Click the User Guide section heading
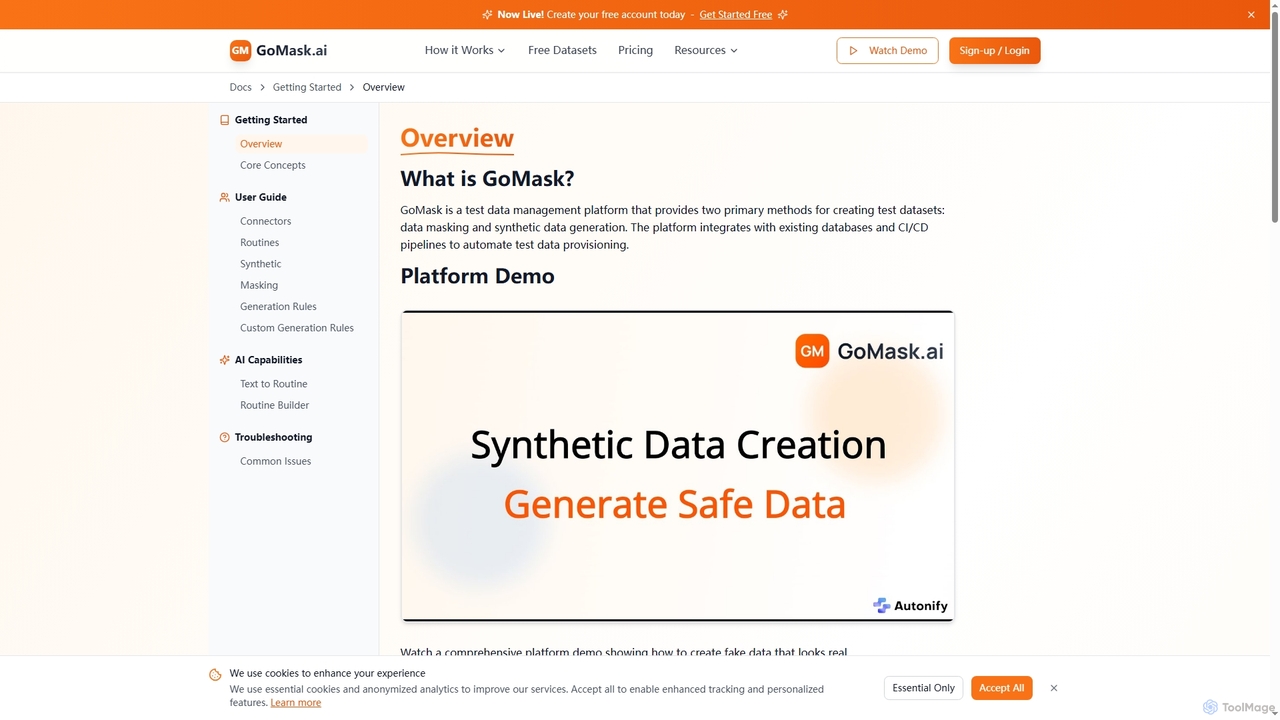Viewport: 1280px width, 720px height. tap(261, 197)
